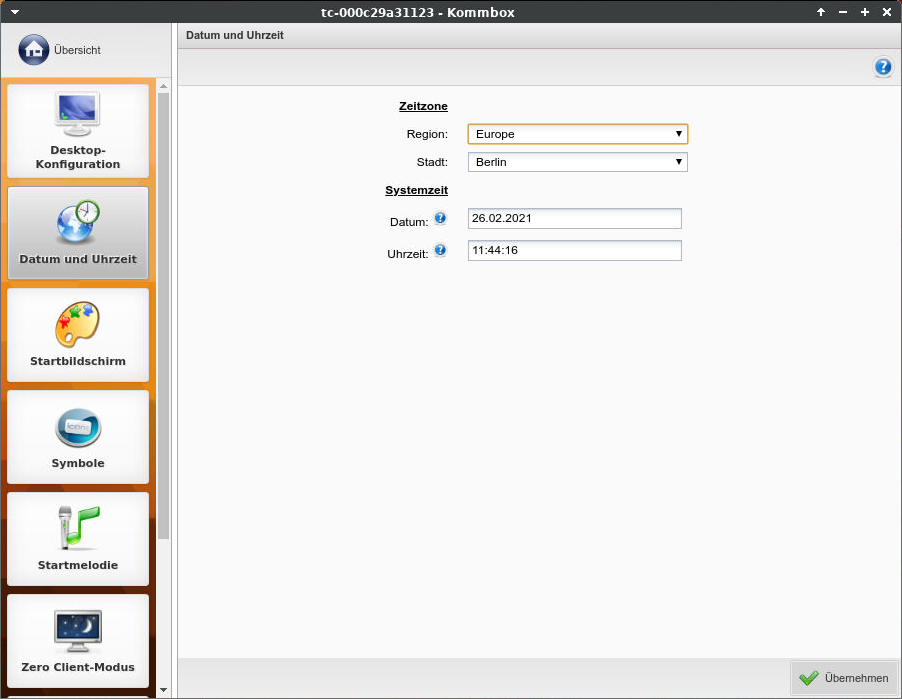This screenshot has height=699, width=902.
Task: Open Zero Client-Modus monitor icon
Action: [78, 630]
